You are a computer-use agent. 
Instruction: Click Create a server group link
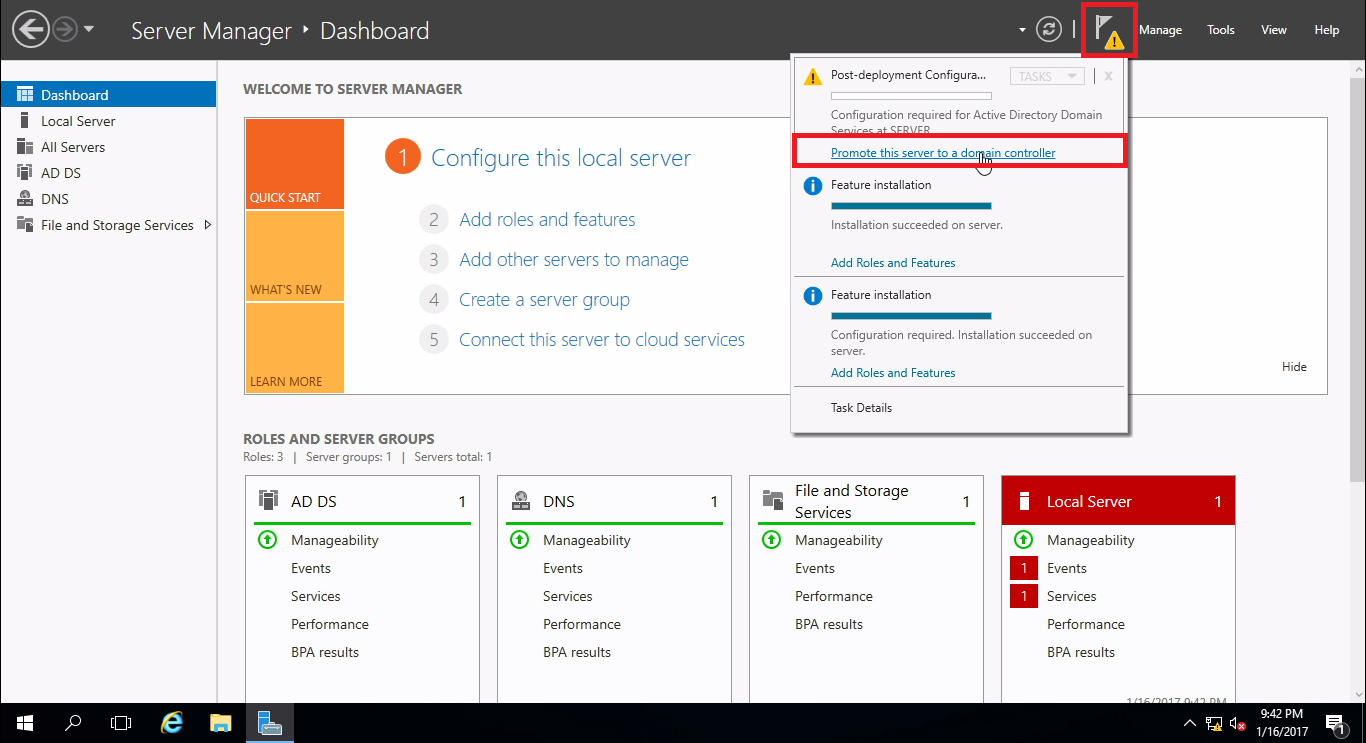[x=544, y=300]
